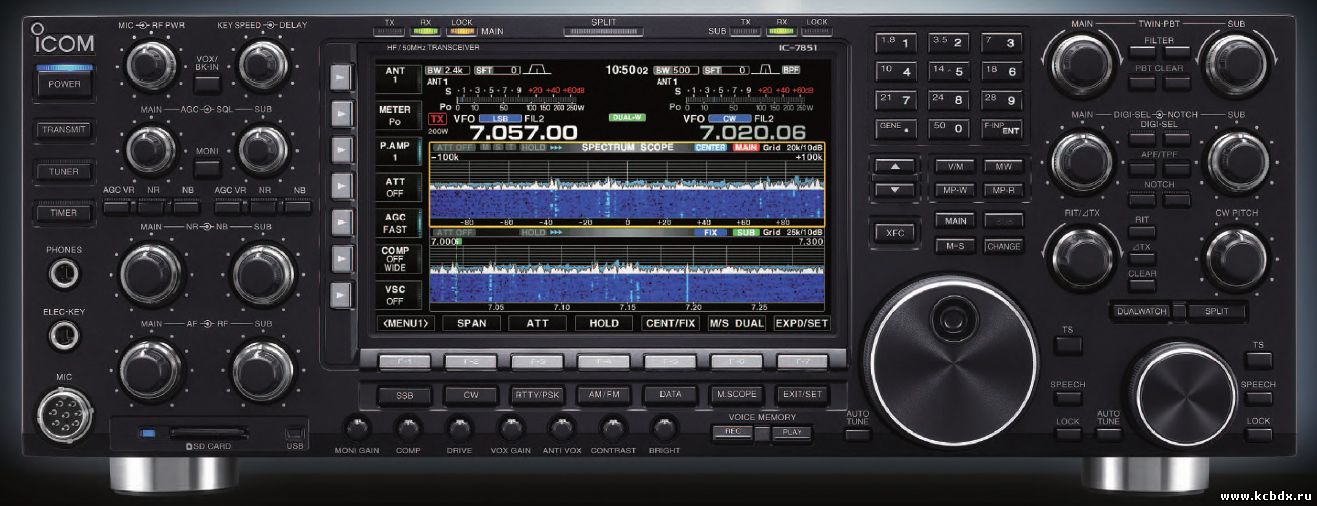Viewport: 1317px width, 506px height.
Task: Toggle the POWER switch
Action: [x=65, y=85]
